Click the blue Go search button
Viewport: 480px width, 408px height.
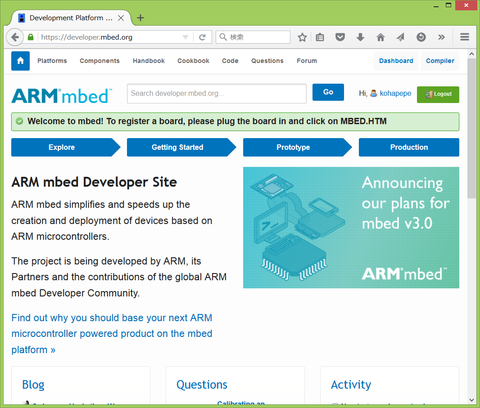coord(328,92)
